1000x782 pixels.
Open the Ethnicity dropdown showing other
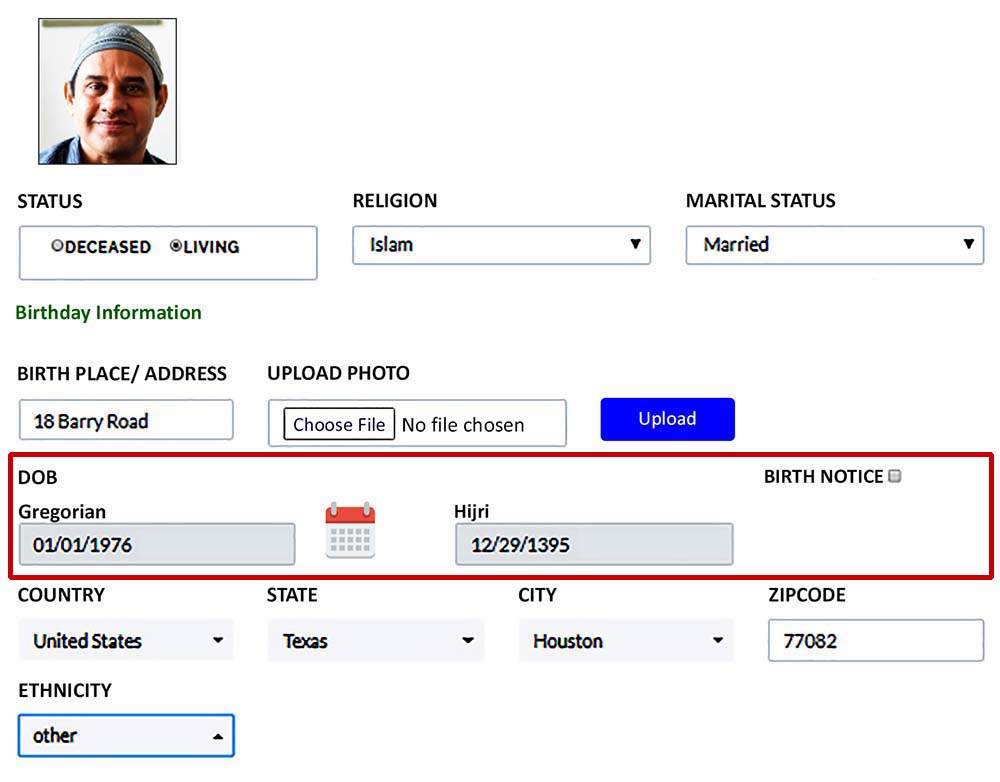[x=126, y=736]
